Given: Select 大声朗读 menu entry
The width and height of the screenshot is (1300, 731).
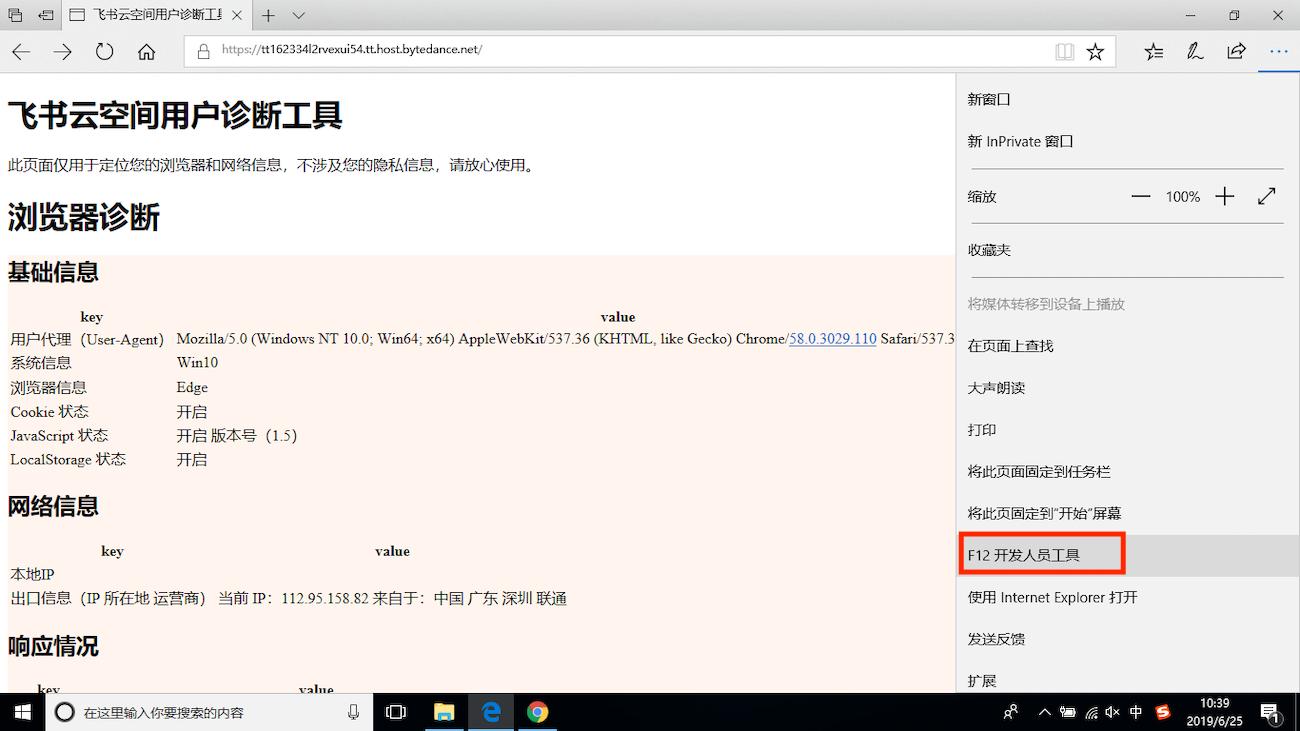Looking at the screenshot, I should [x=1128, y=388].
